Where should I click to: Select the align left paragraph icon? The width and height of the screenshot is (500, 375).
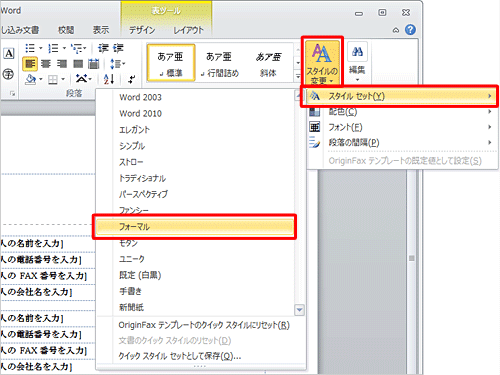[30, 64]
